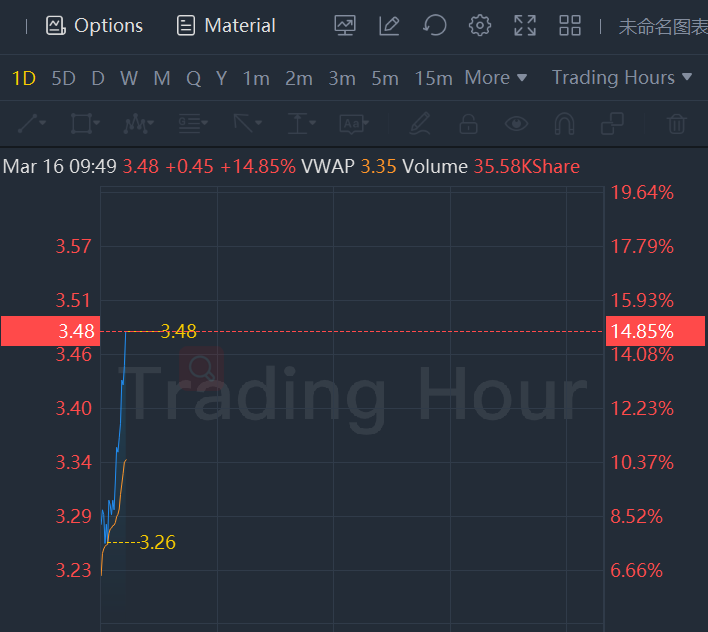Screen dimensions: 708x632
Task: Open the Trading Hours dropdown
Action: tap(621, 78)
